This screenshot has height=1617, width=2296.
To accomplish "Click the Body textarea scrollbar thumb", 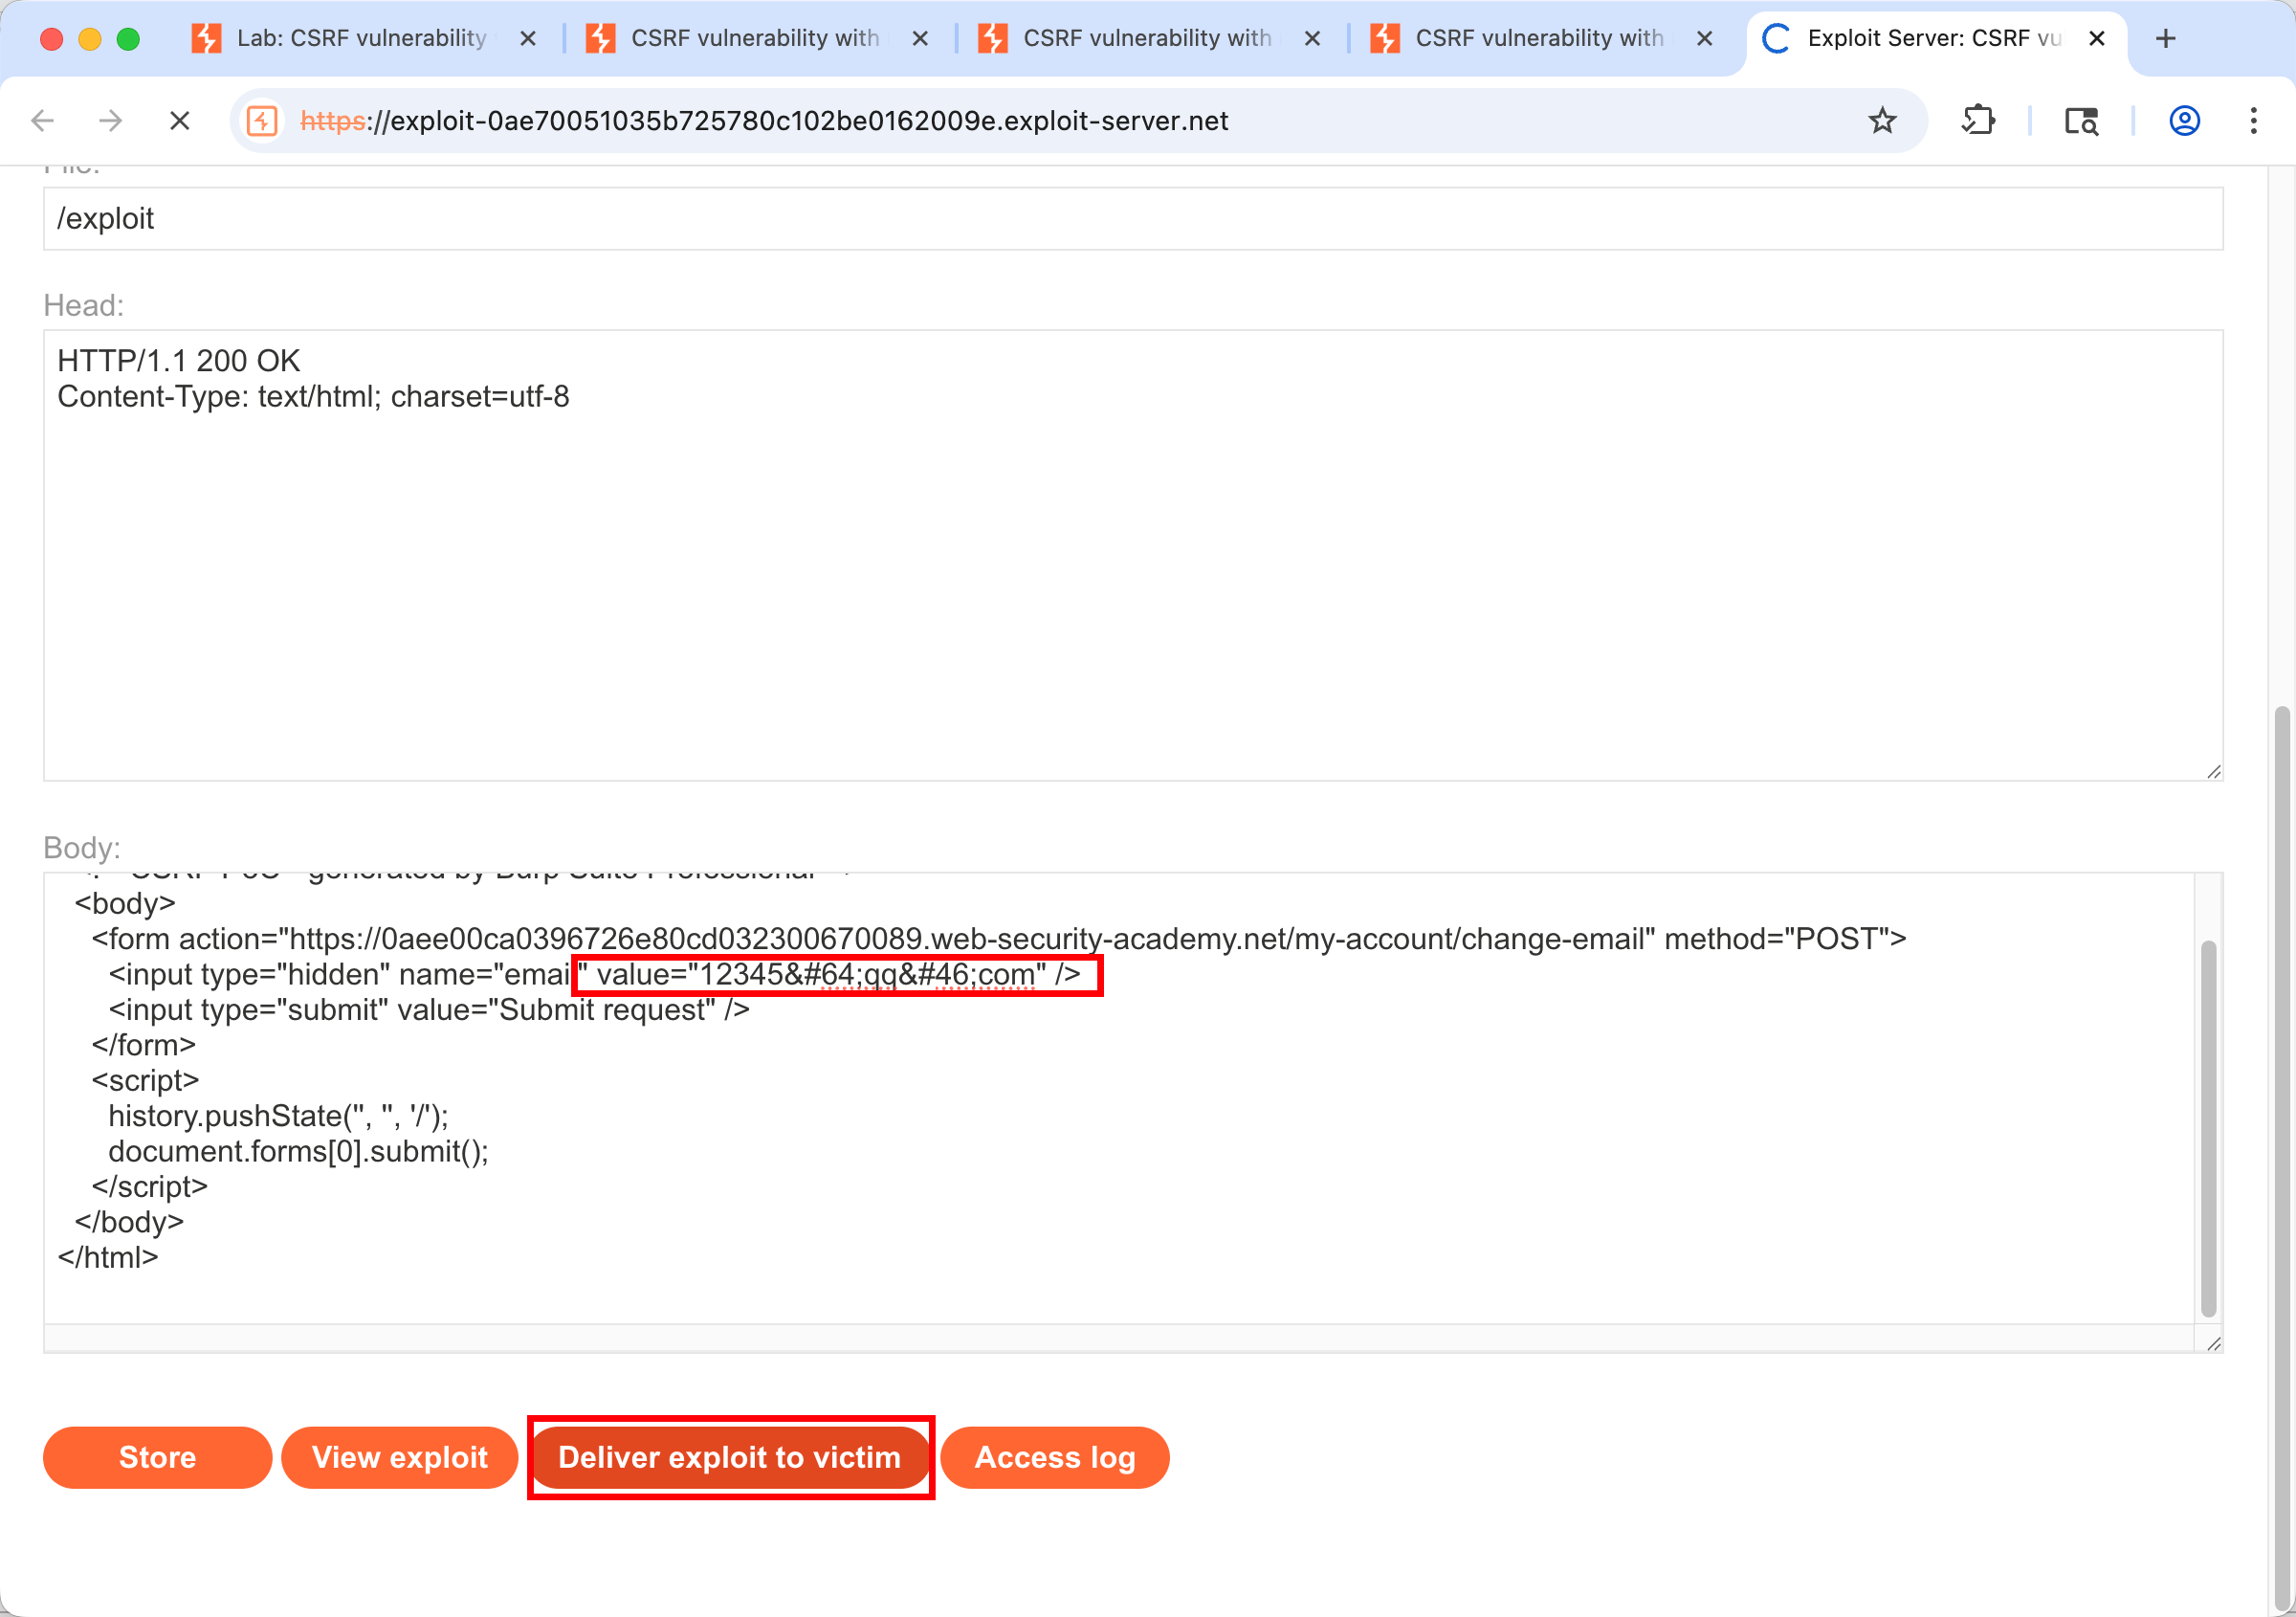I will 2208,1128.
